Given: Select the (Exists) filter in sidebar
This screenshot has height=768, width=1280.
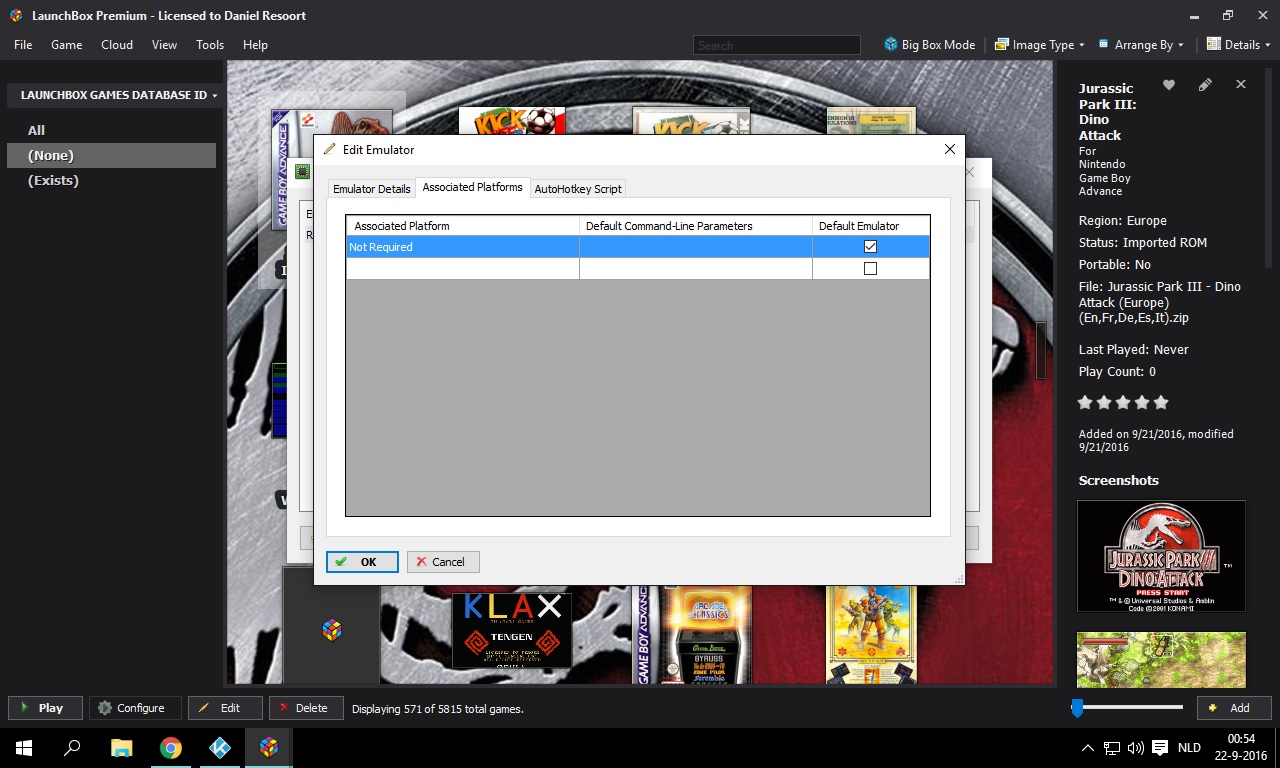Looking at the screenshot, I should click(111, 180).
